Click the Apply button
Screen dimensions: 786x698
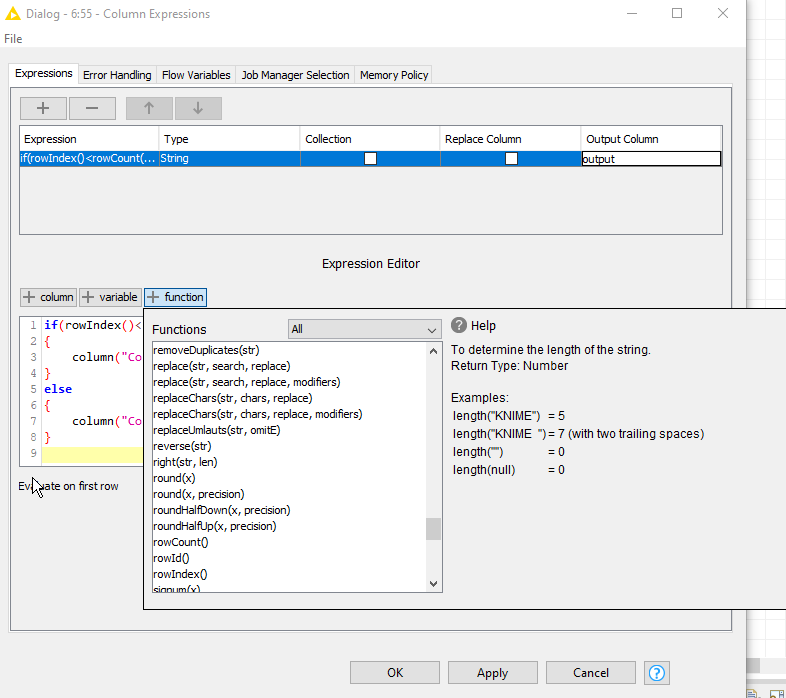tap(492, 673)
